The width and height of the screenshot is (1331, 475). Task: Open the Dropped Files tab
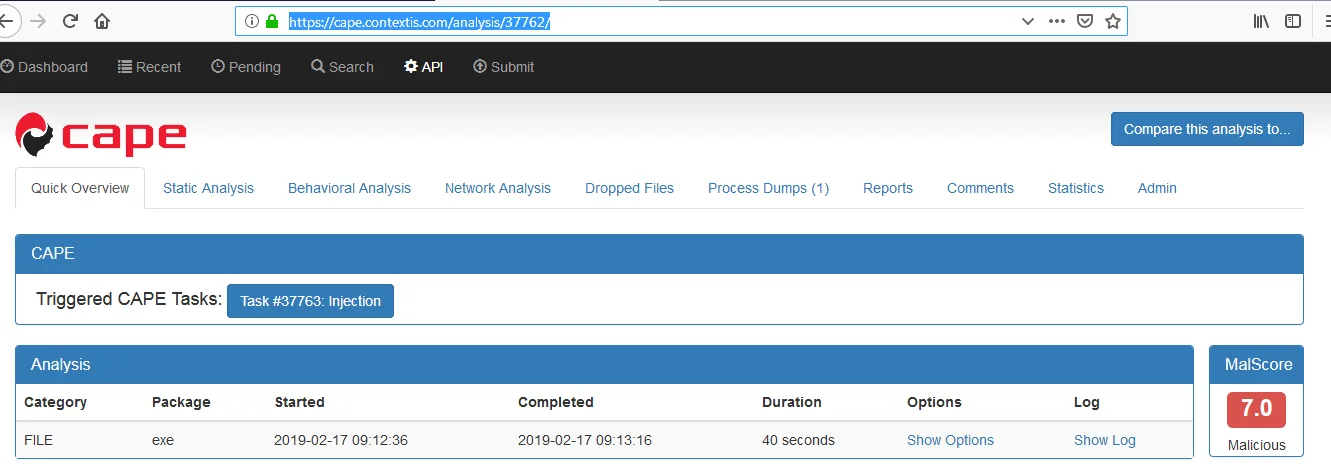click(x=629, y=188)
